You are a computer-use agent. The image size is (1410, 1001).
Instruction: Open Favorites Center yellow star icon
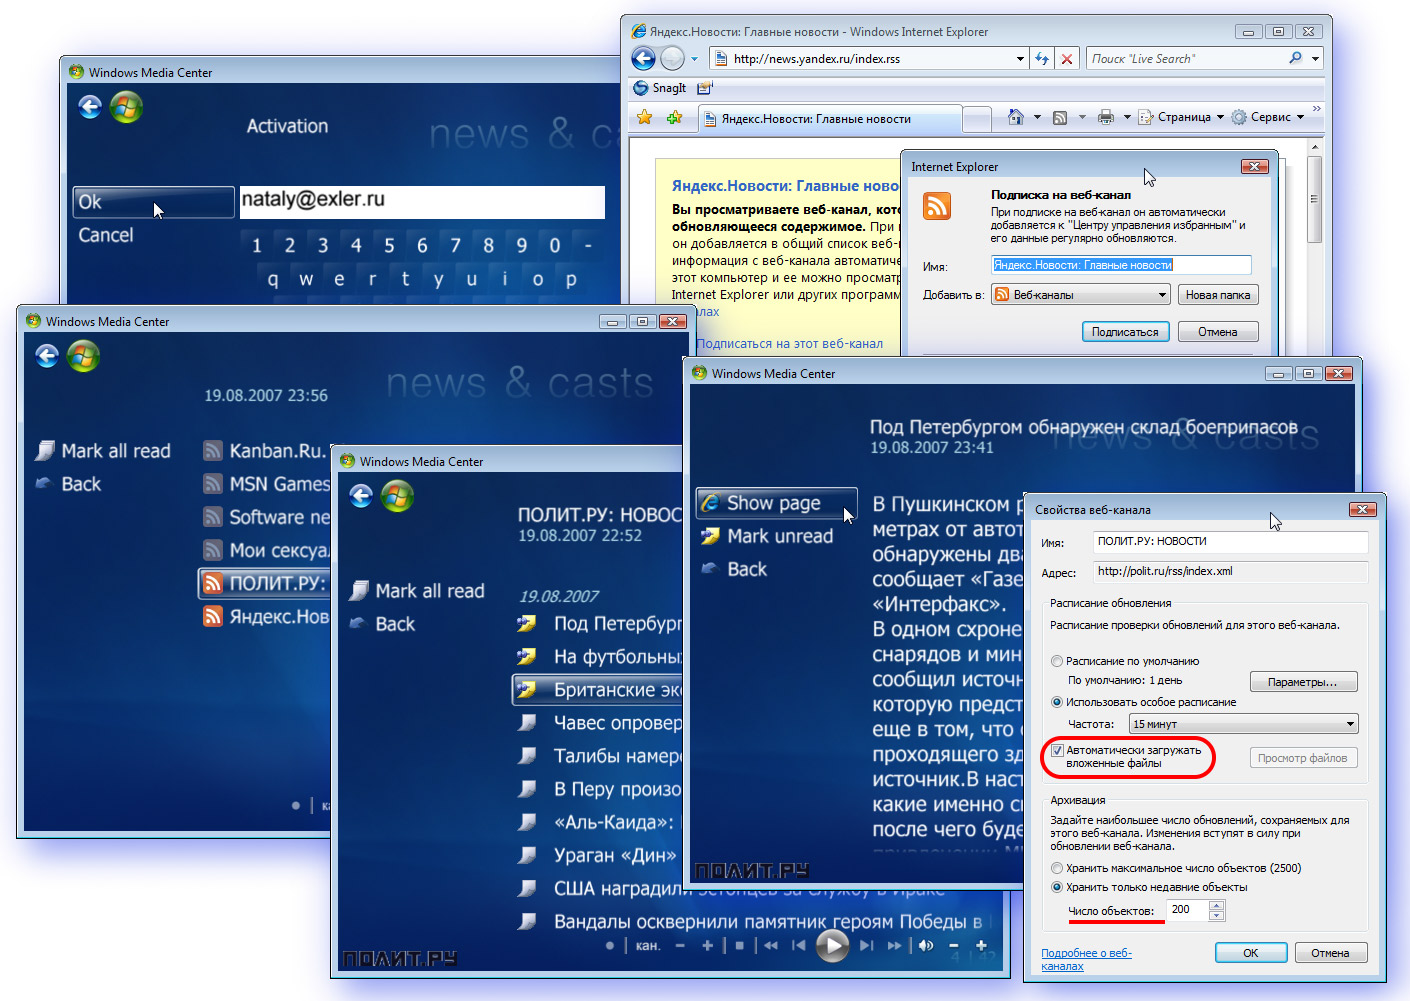pyautogui.click(x=645, y=118)
